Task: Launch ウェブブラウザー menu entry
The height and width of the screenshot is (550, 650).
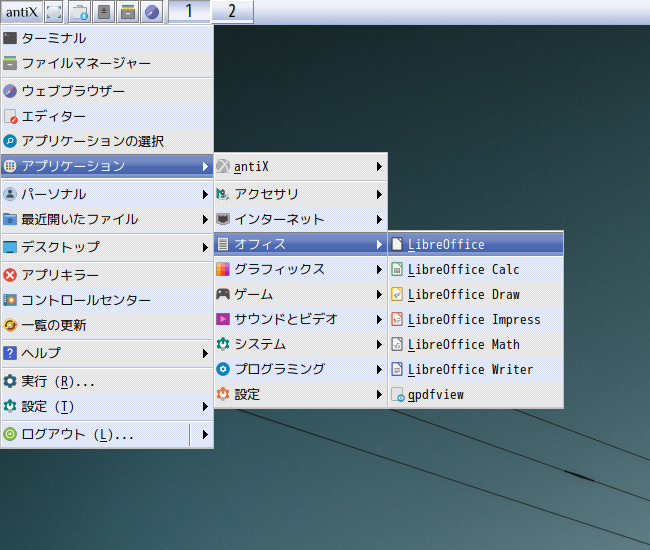Action: click(x=107, y=91)
